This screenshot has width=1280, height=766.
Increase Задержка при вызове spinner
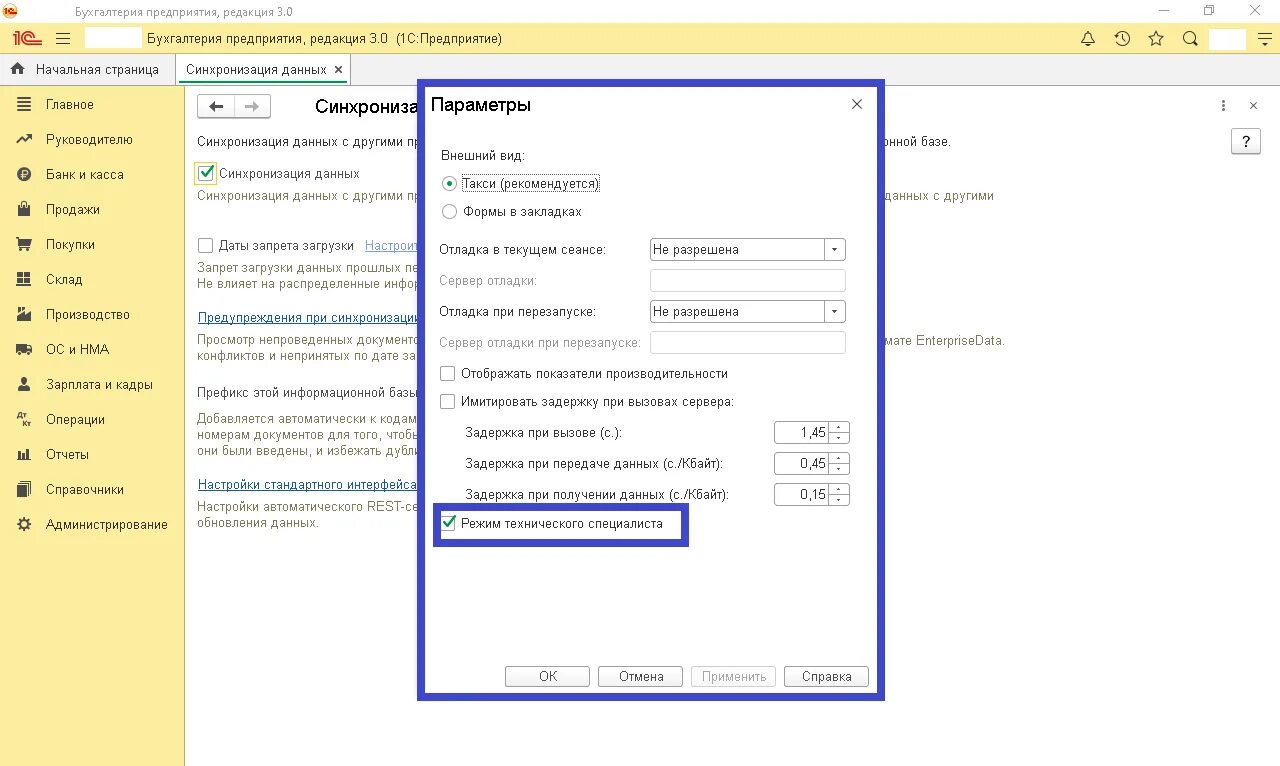click(840, 428)
